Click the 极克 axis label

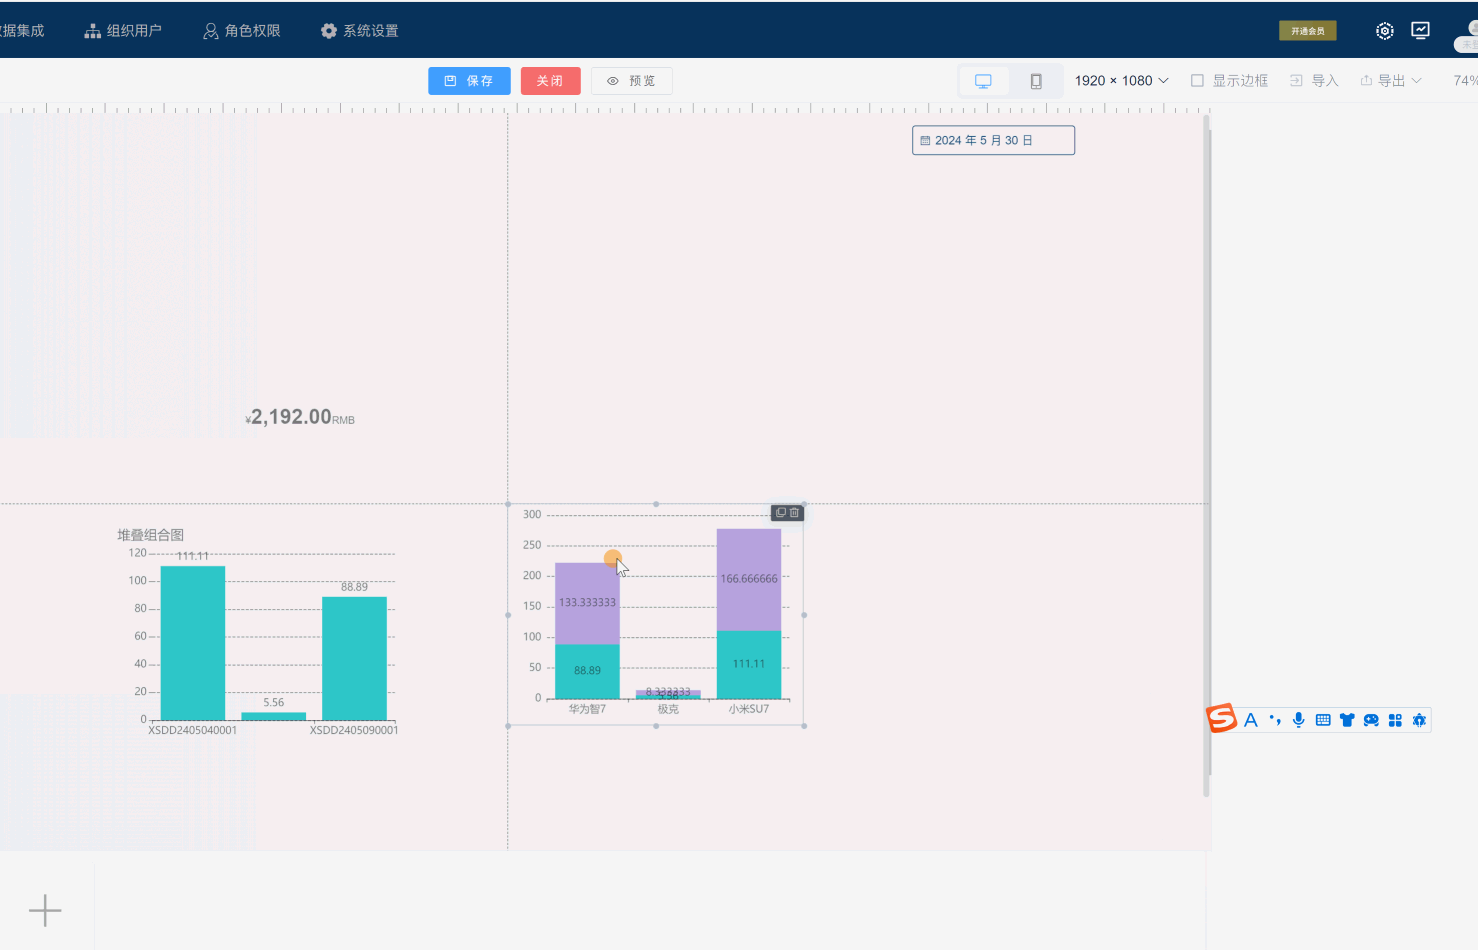[x=668, y=709]
